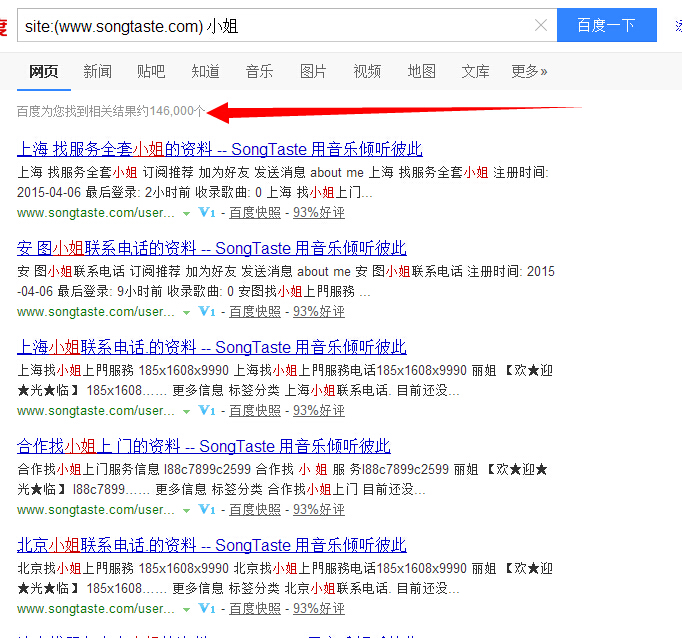Open the 93%好评 link on the second result
This screenshot has width=682, height=638.
coord(318,312)
